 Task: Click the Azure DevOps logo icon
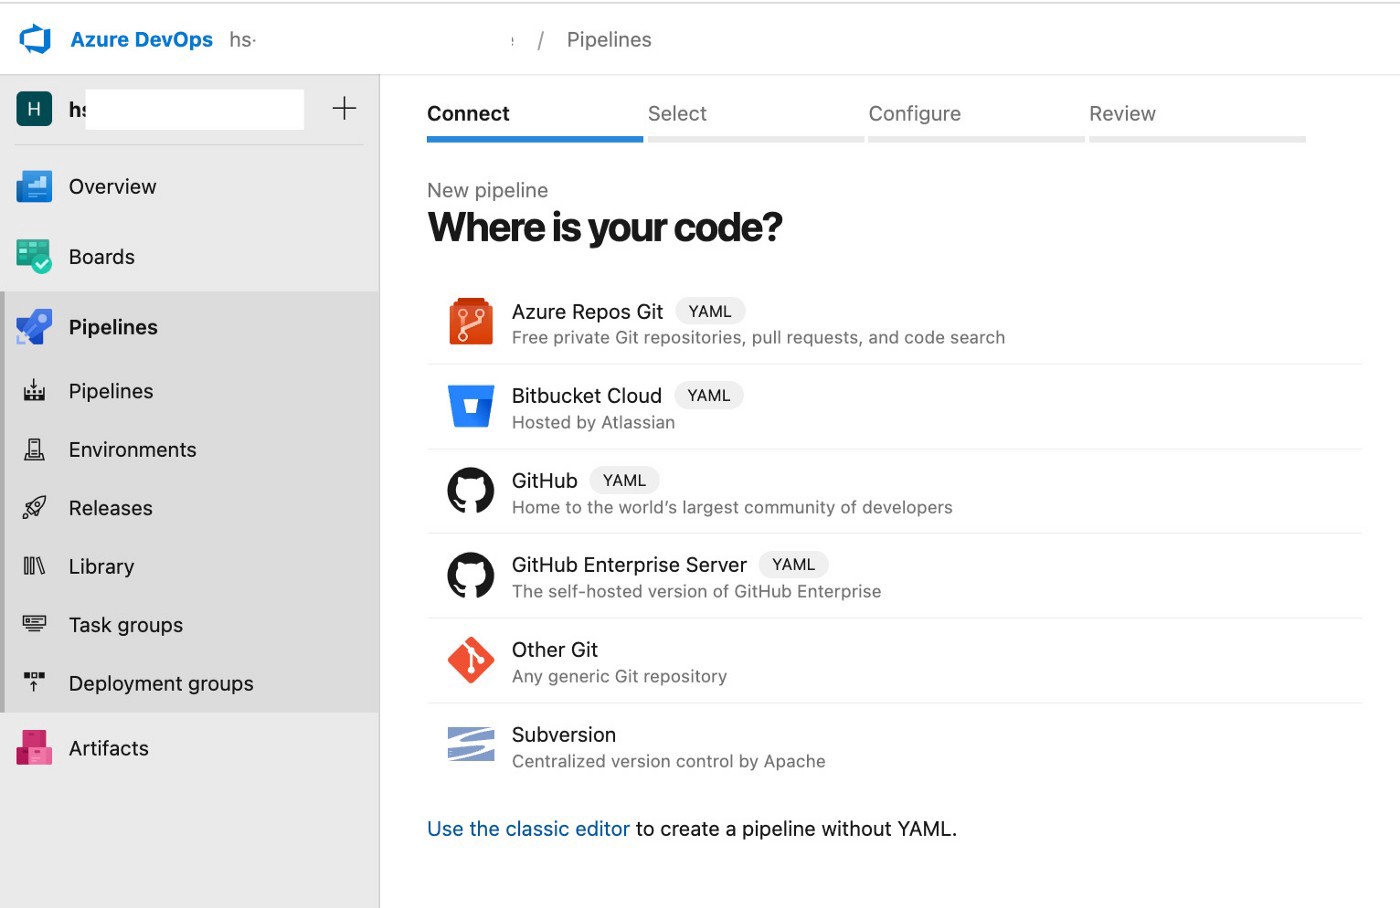pos(35,39)
